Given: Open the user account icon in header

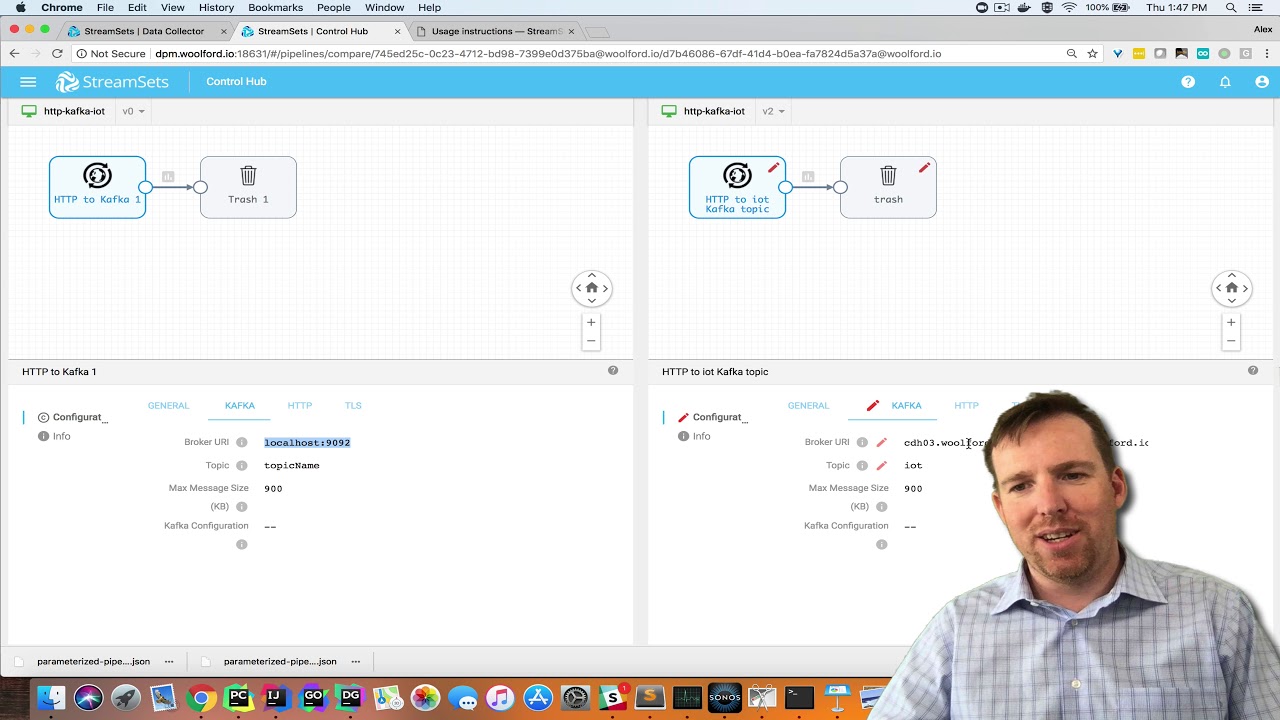Looking at the screenshot, I should coord(1262,82).
